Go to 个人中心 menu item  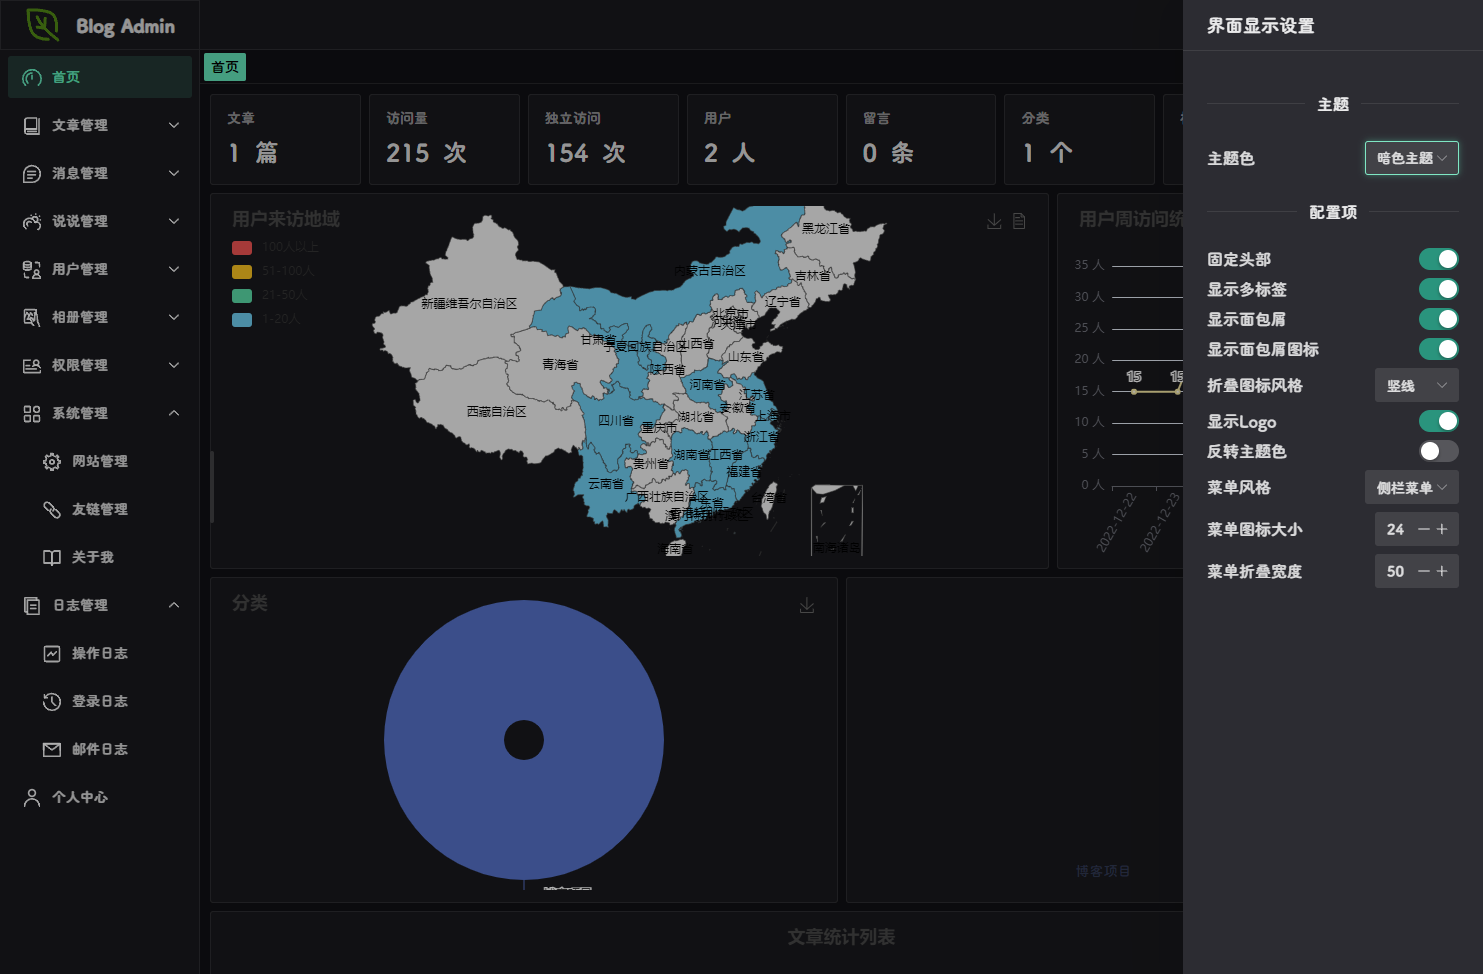(100, 797)
